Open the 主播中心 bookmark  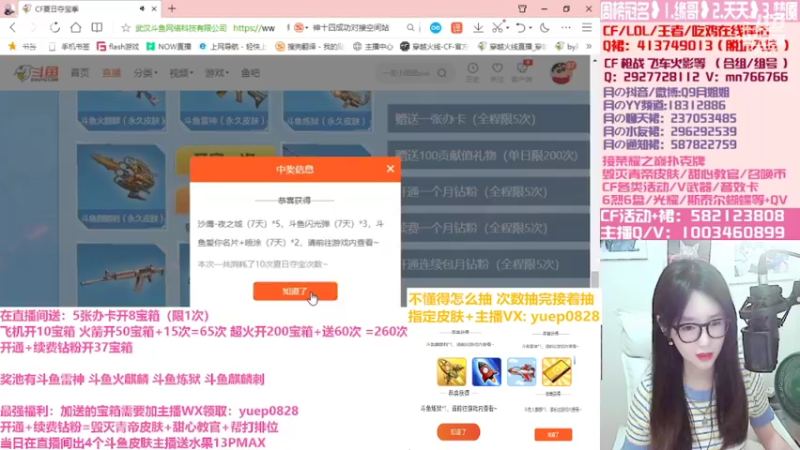pyautogui.click(x=373, y=46)
